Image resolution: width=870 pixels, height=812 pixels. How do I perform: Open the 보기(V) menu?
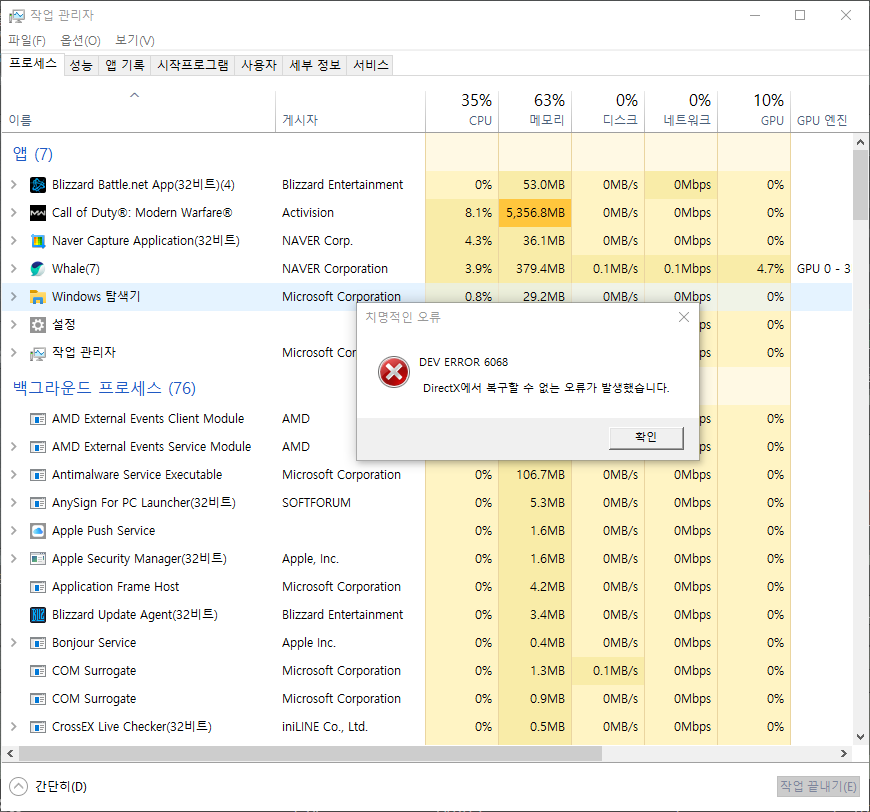coord(135,41)
